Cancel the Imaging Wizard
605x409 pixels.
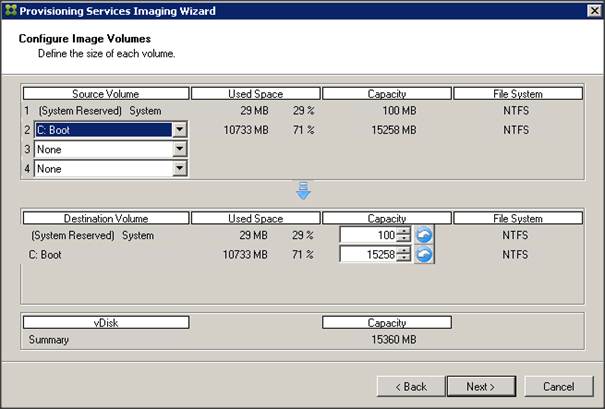[559, 386]
